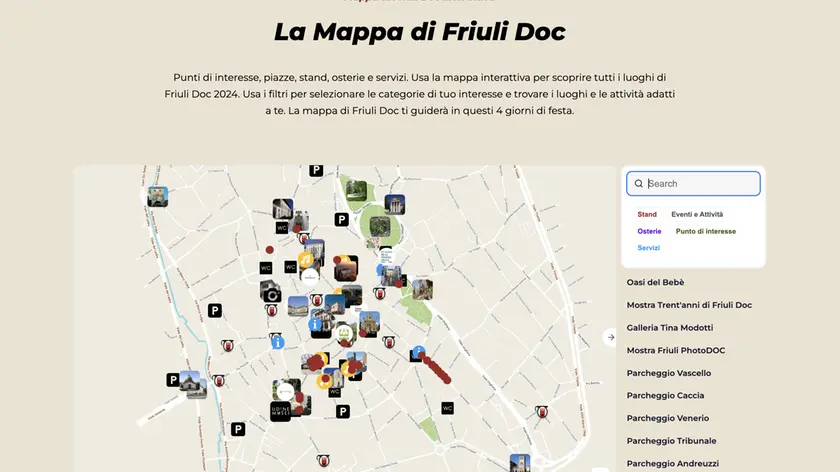Open the tower photo at the map's bottom right
The image size is (840, 472).
[x=520, y=463]
